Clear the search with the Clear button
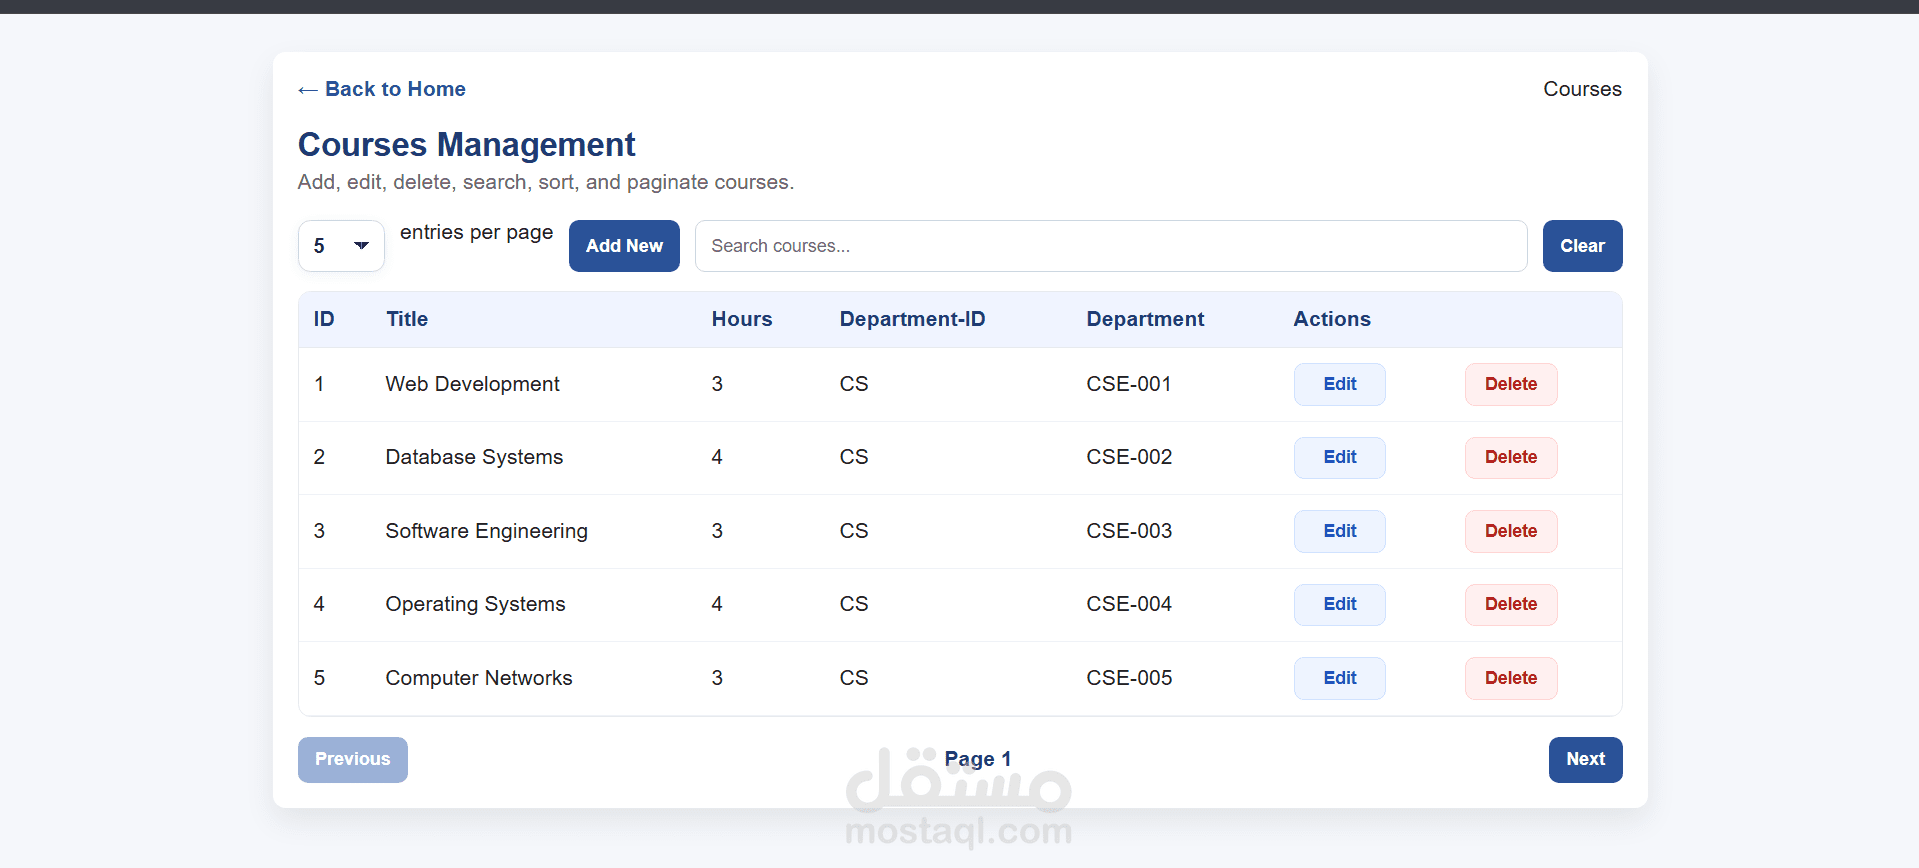This screenshot has height=868, width=1919. click(x=1582, y=246)
